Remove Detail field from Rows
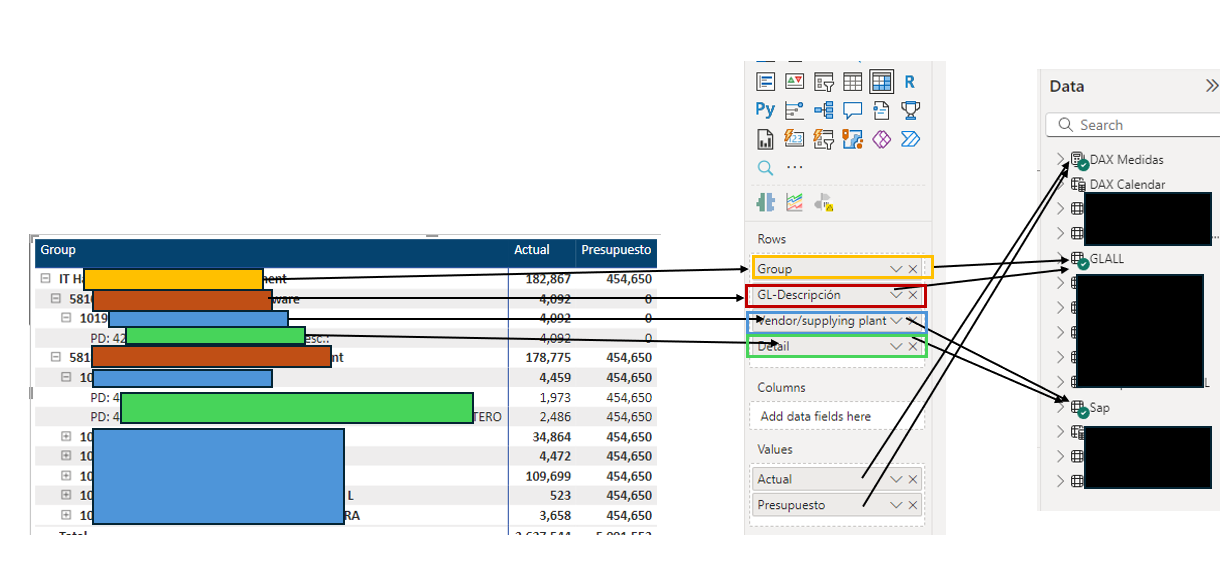Screen dimensions: 1229x569 tap(913, 346)
